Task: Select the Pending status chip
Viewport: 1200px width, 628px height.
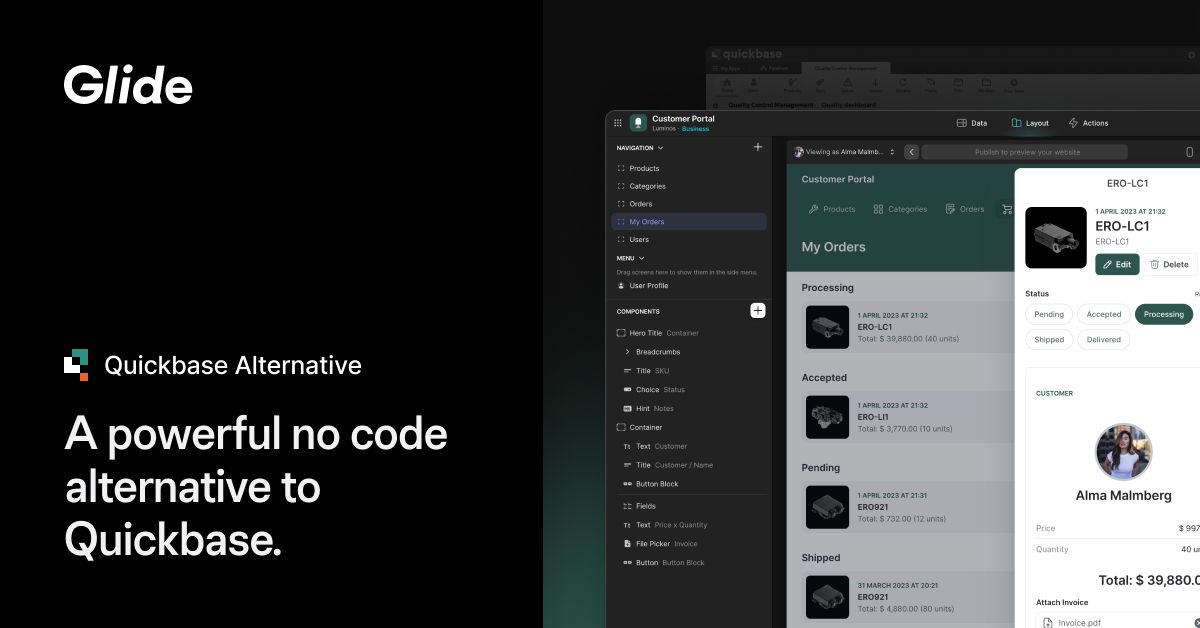Action: click(x=1049, y=314)
